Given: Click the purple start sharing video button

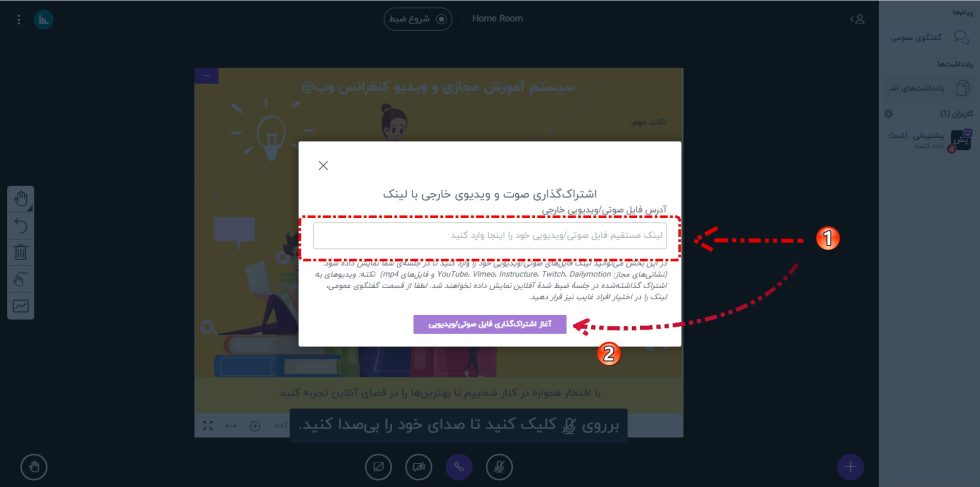Looking at the screenshot, I should (x=490, y=324).
